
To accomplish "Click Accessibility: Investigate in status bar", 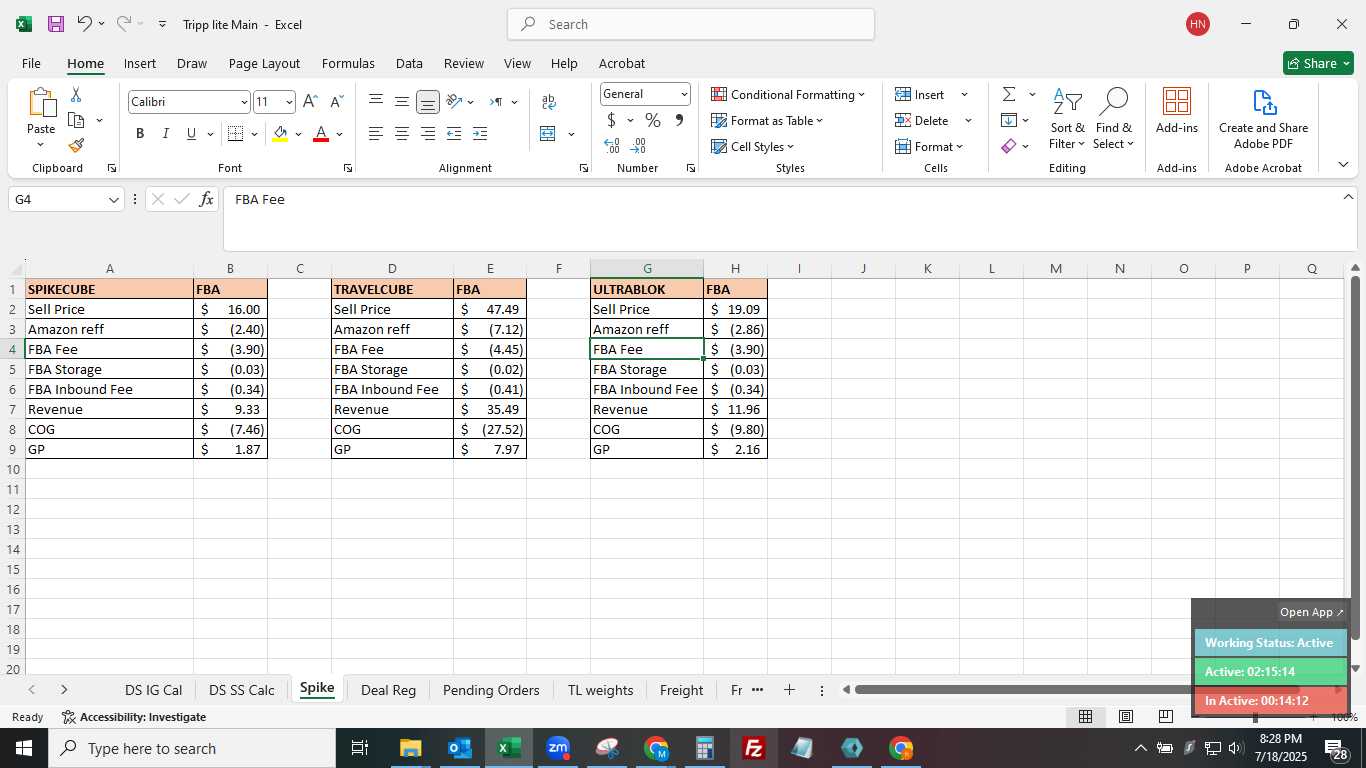I will tap(134, 717).
